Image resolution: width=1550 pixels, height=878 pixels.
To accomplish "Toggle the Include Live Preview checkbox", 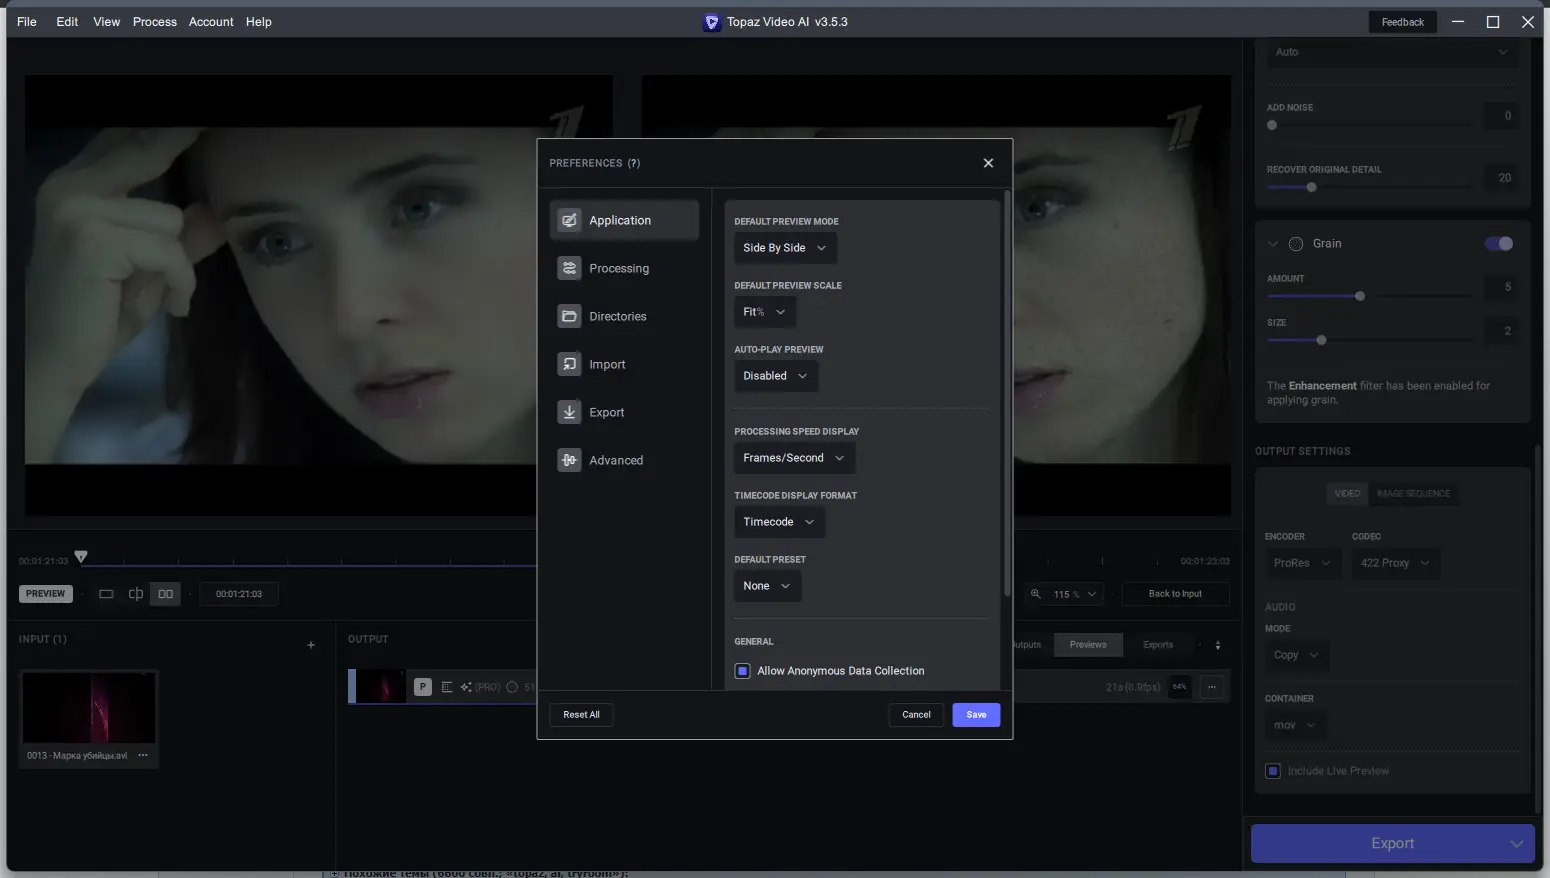I will (1273, 771).
